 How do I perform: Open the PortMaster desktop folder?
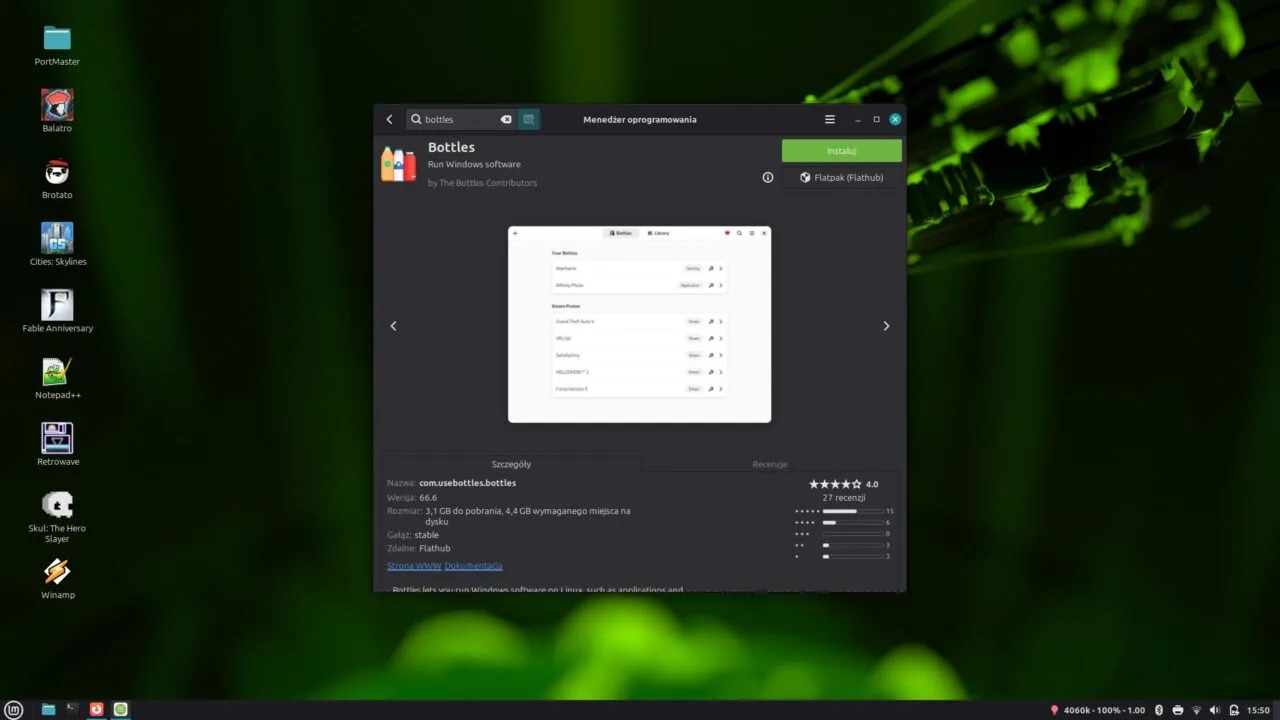click(57, 45)
